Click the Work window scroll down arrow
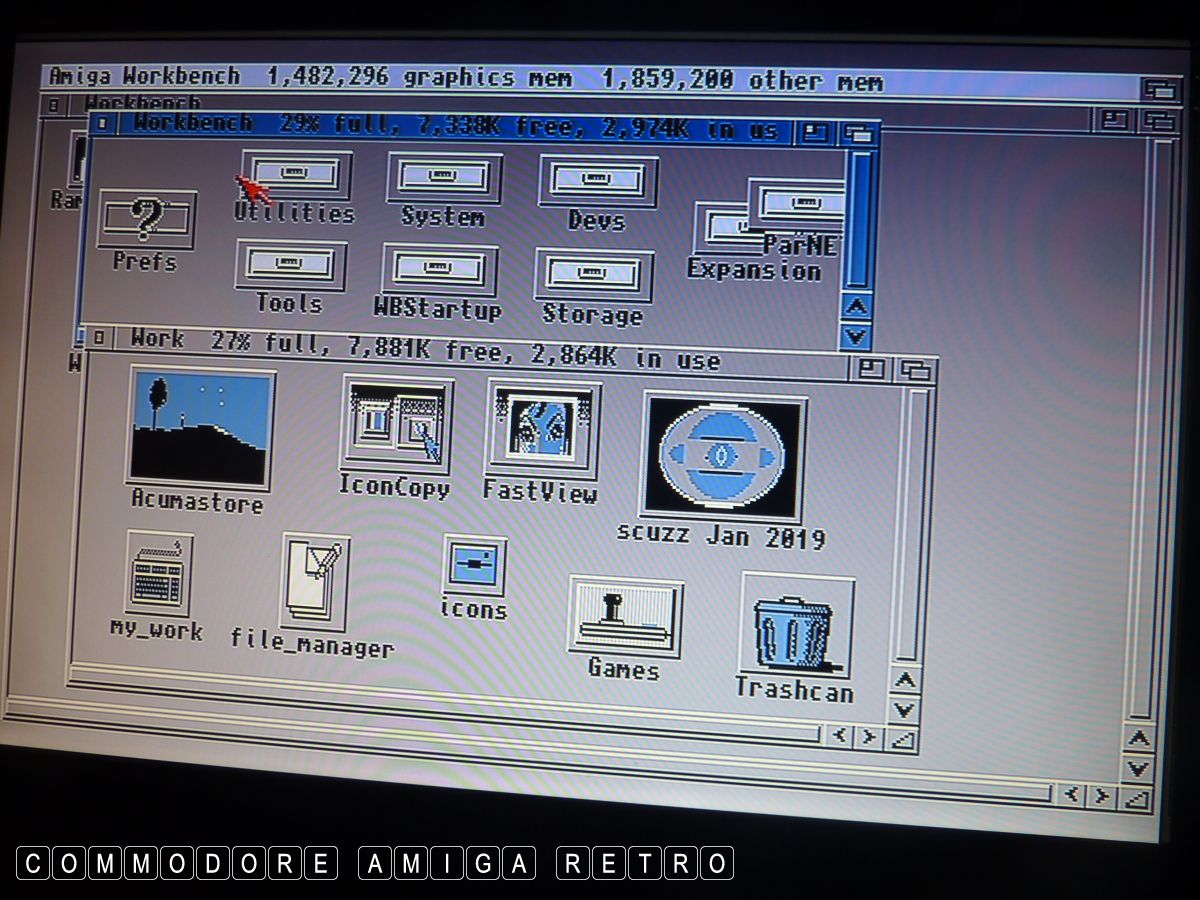 point(903,710)
